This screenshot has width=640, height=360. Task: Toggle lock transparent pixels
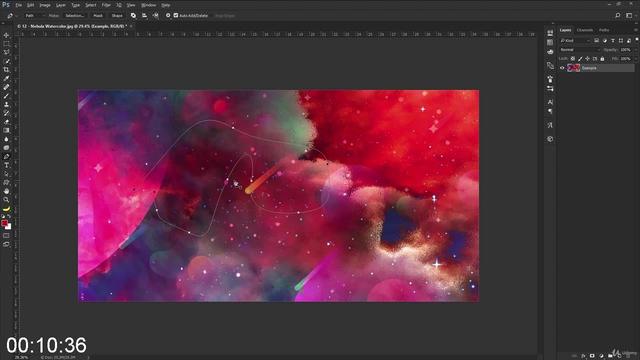[573, 59]
